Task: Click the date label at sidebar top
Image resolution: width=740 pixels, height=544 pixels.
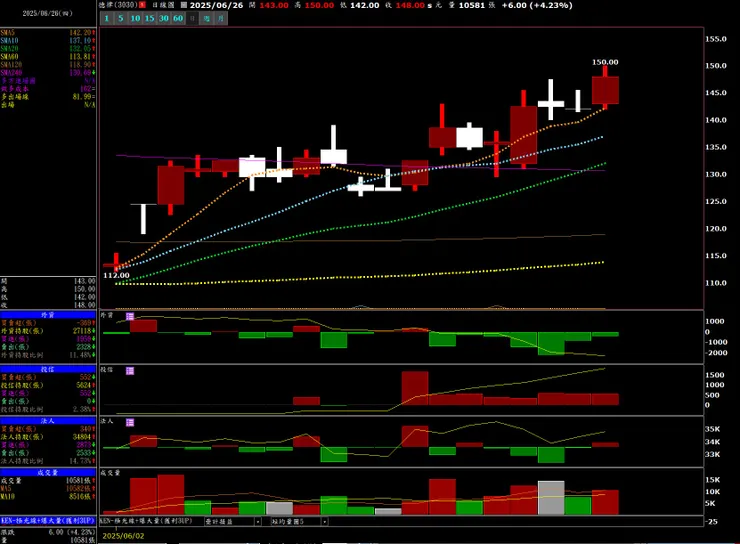Action: click(x=48, y=13)
